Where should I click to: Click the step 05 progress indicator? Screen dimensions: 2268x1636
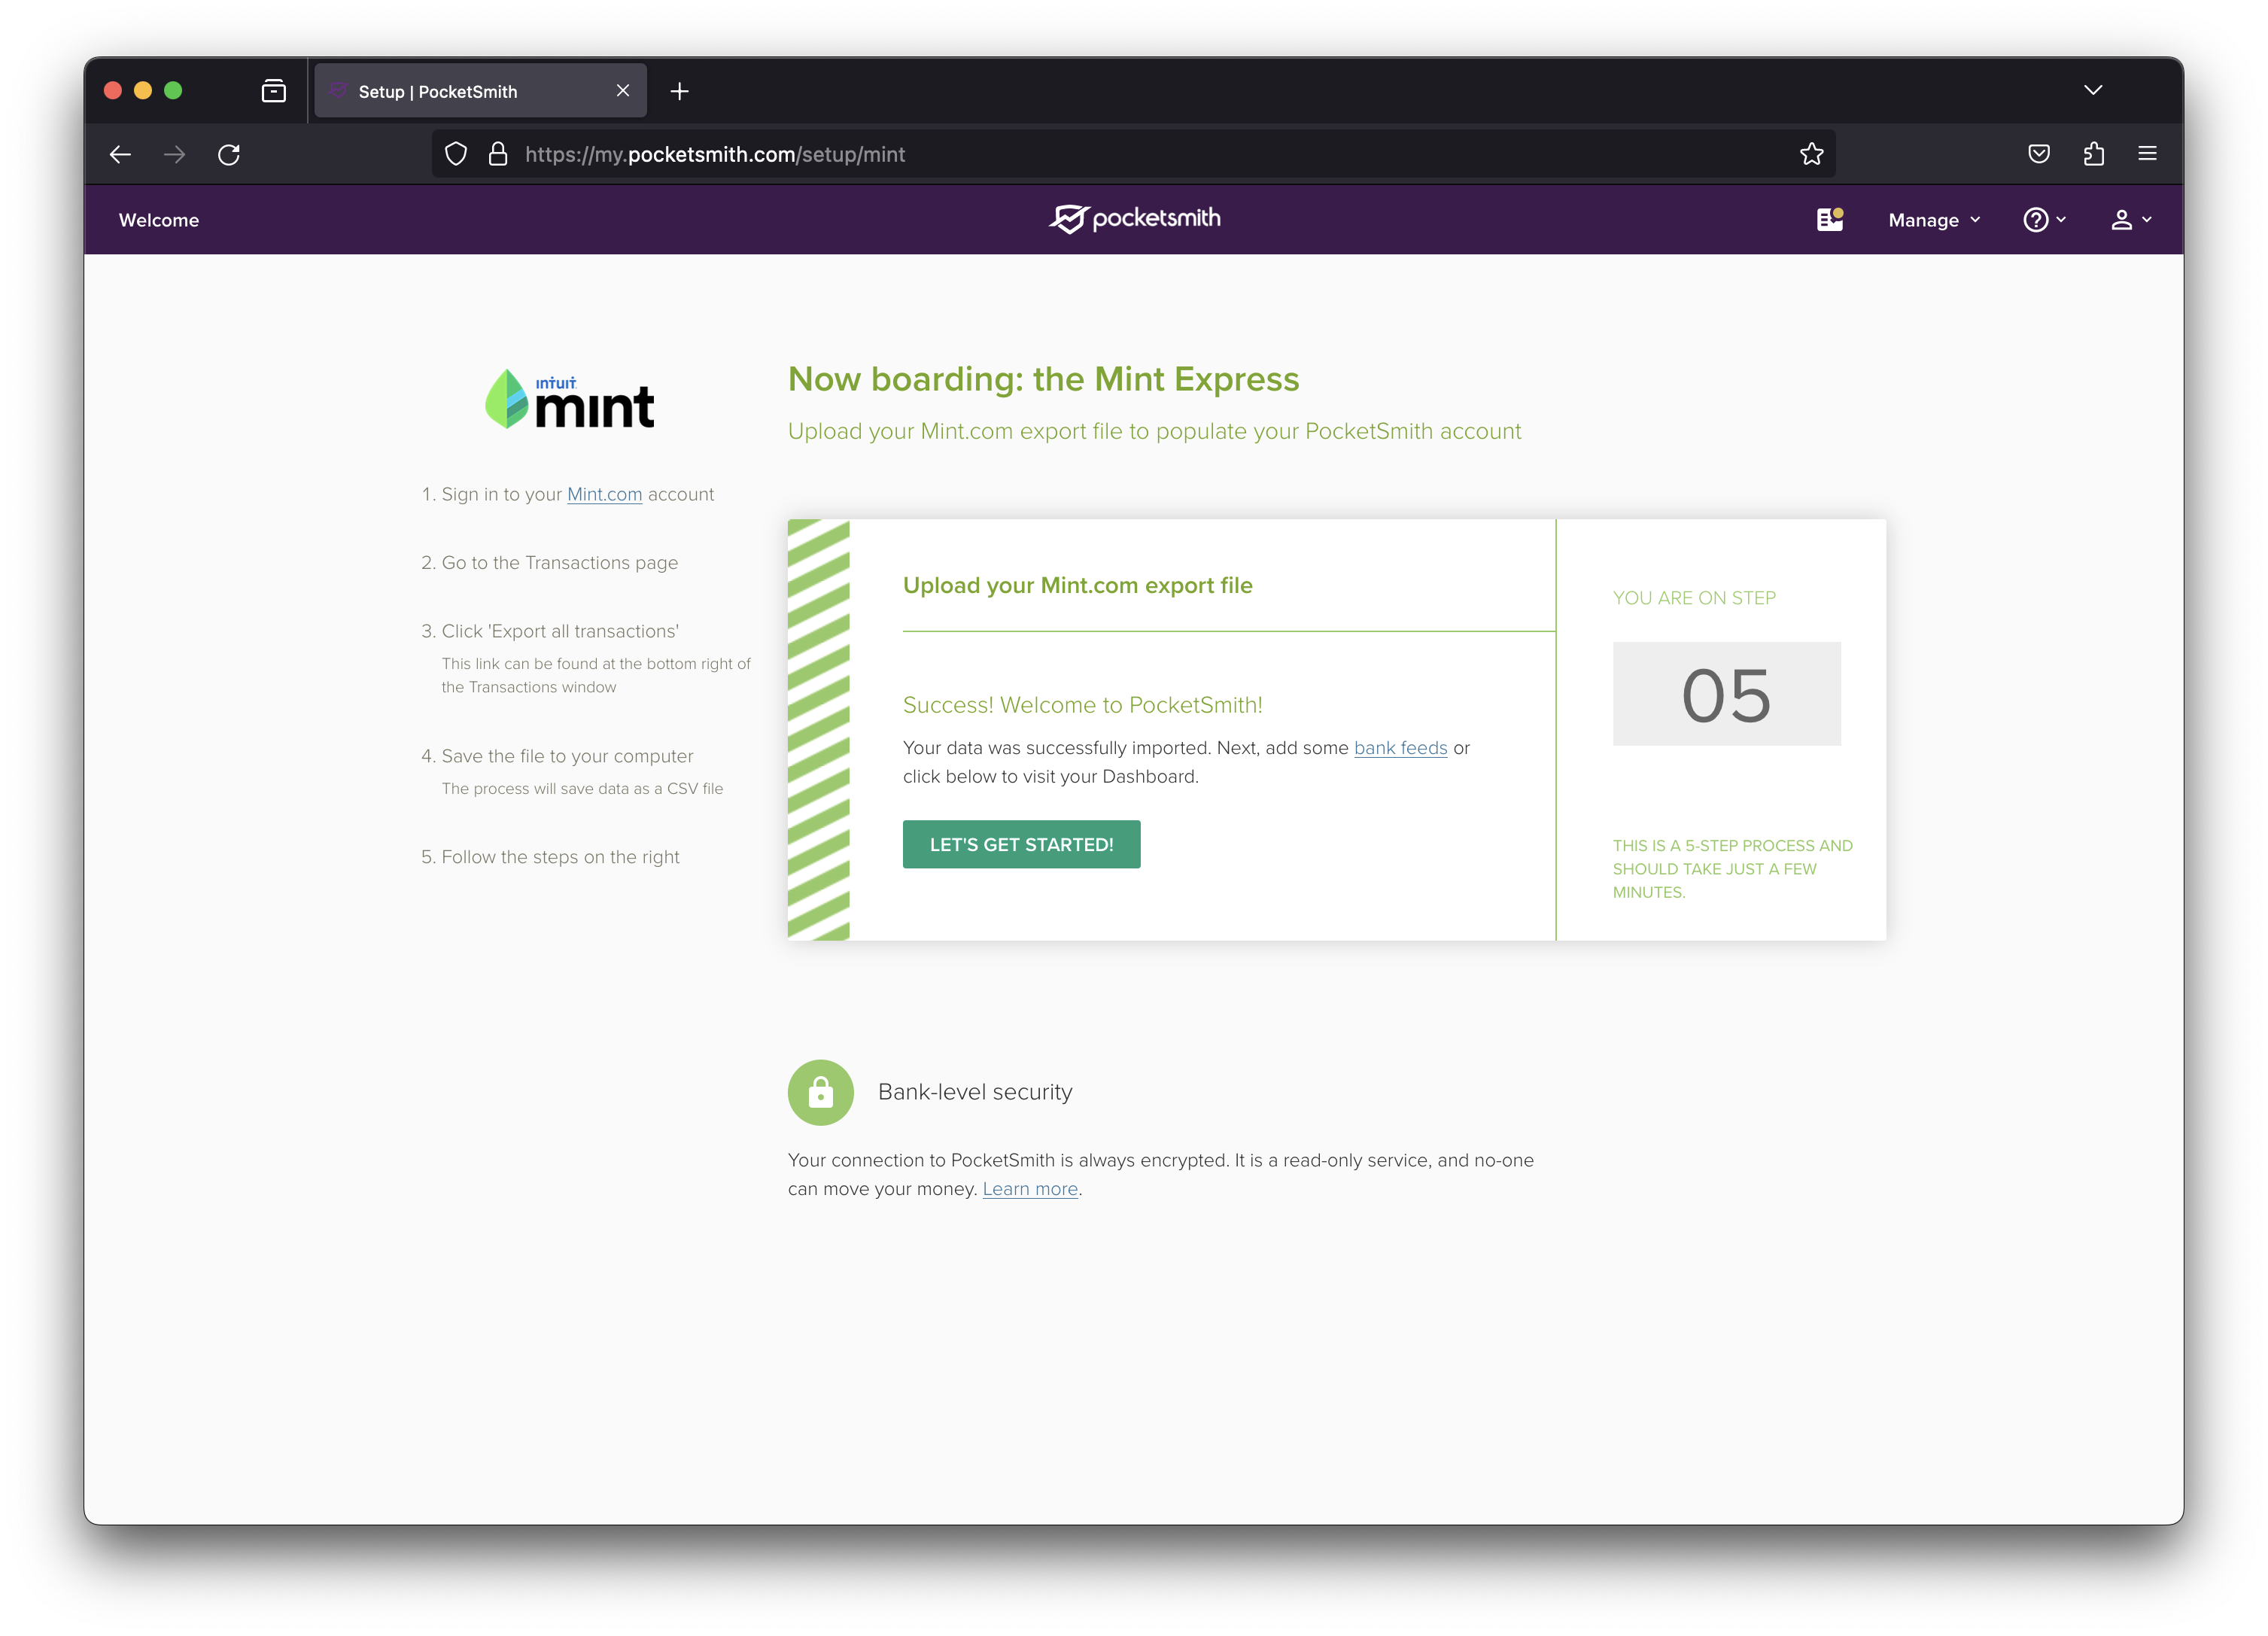tap(1726, 693)
